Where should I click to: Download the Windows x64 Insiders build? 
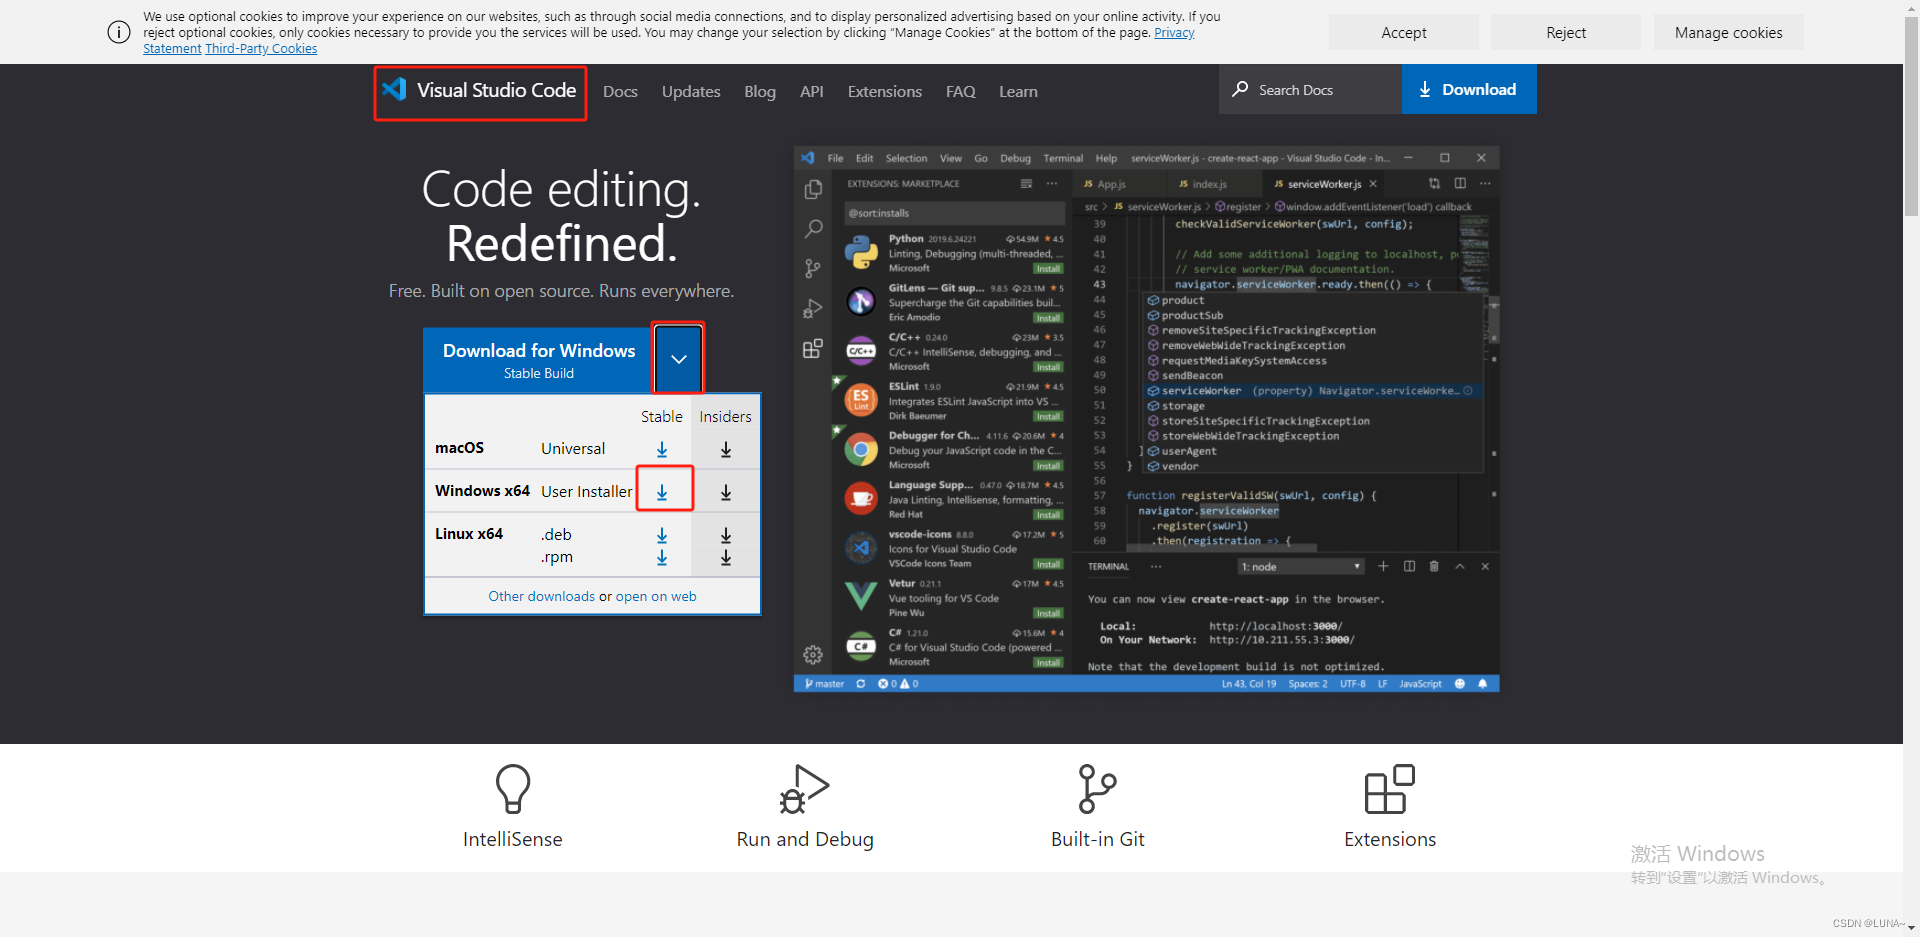point(725,491)
